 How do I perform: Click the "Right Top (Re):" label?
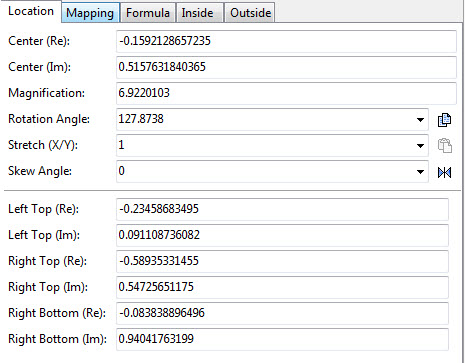tap(47, 261)
